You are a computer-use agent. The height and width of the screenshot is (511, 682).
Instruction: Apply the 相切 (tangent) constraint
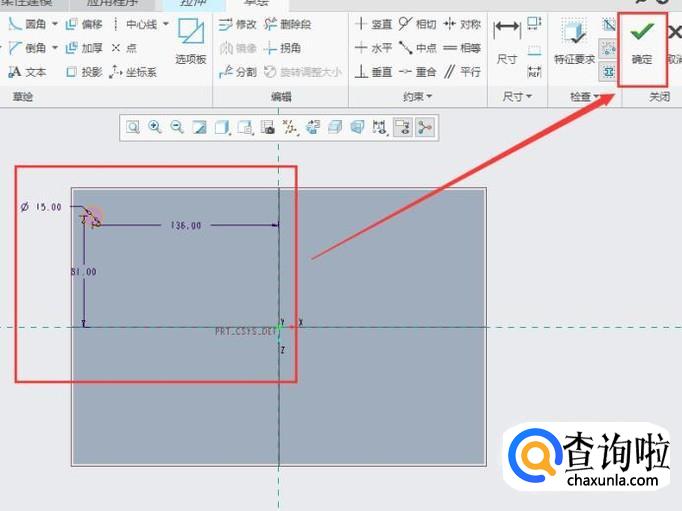pyautogui.click(x=418, y=24)
